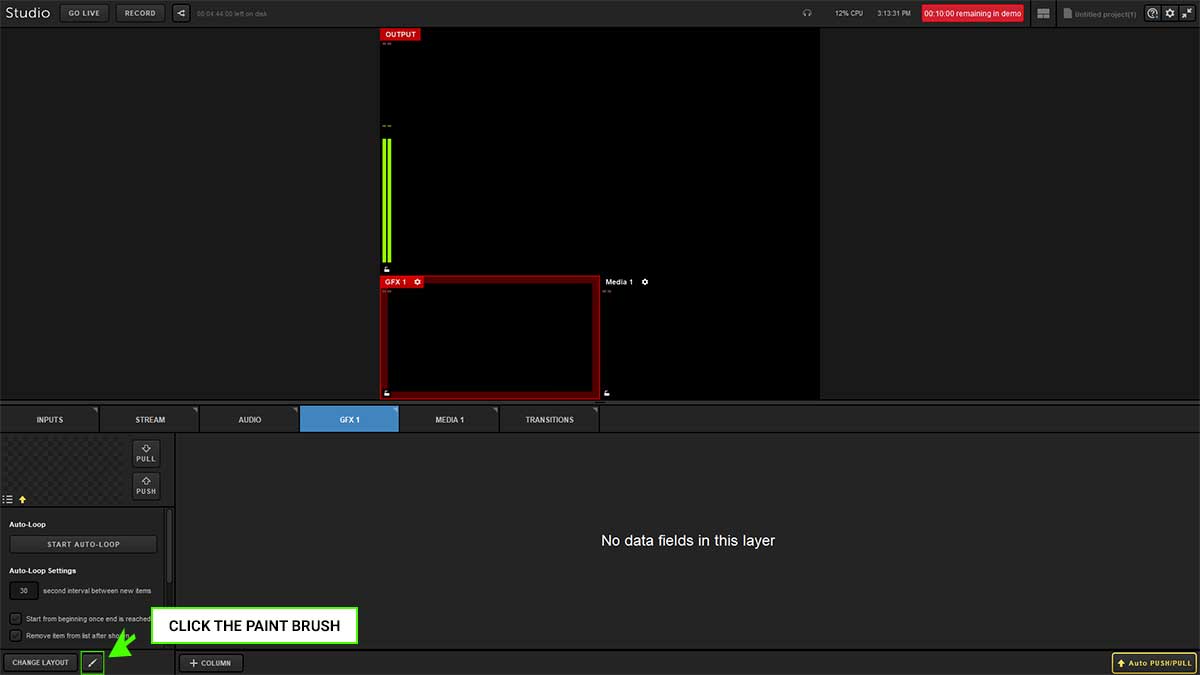
Task: Expand the Inputs tab corner arrow
Action: tap(95, 410)
